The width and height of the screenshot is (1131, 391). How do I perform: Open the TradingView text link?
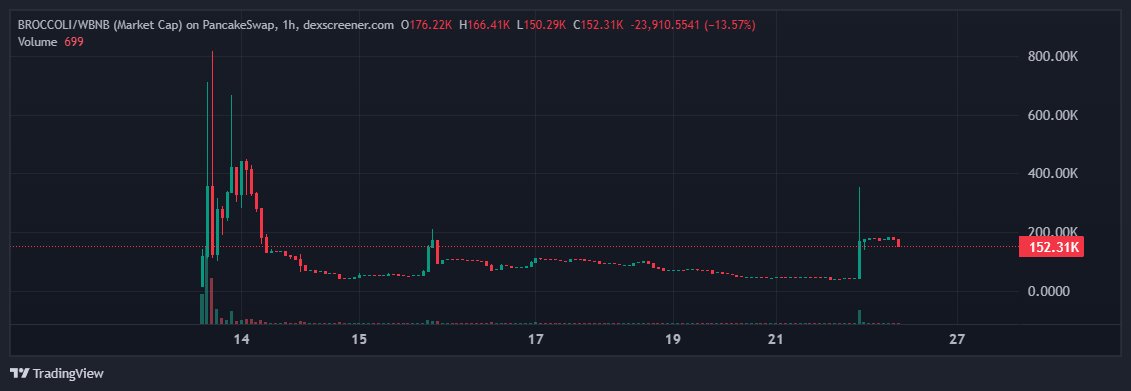(69, 374)
